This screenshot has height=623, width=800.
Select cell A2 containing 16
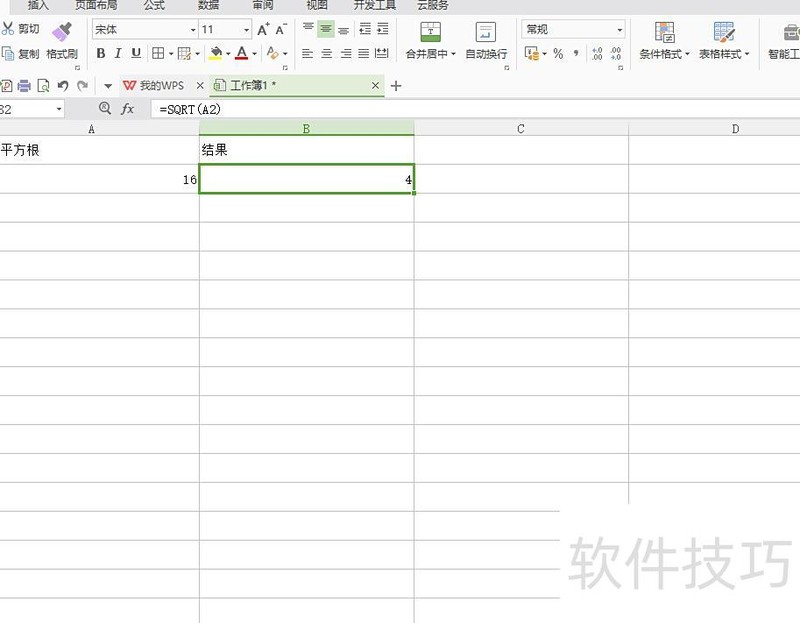100,179
